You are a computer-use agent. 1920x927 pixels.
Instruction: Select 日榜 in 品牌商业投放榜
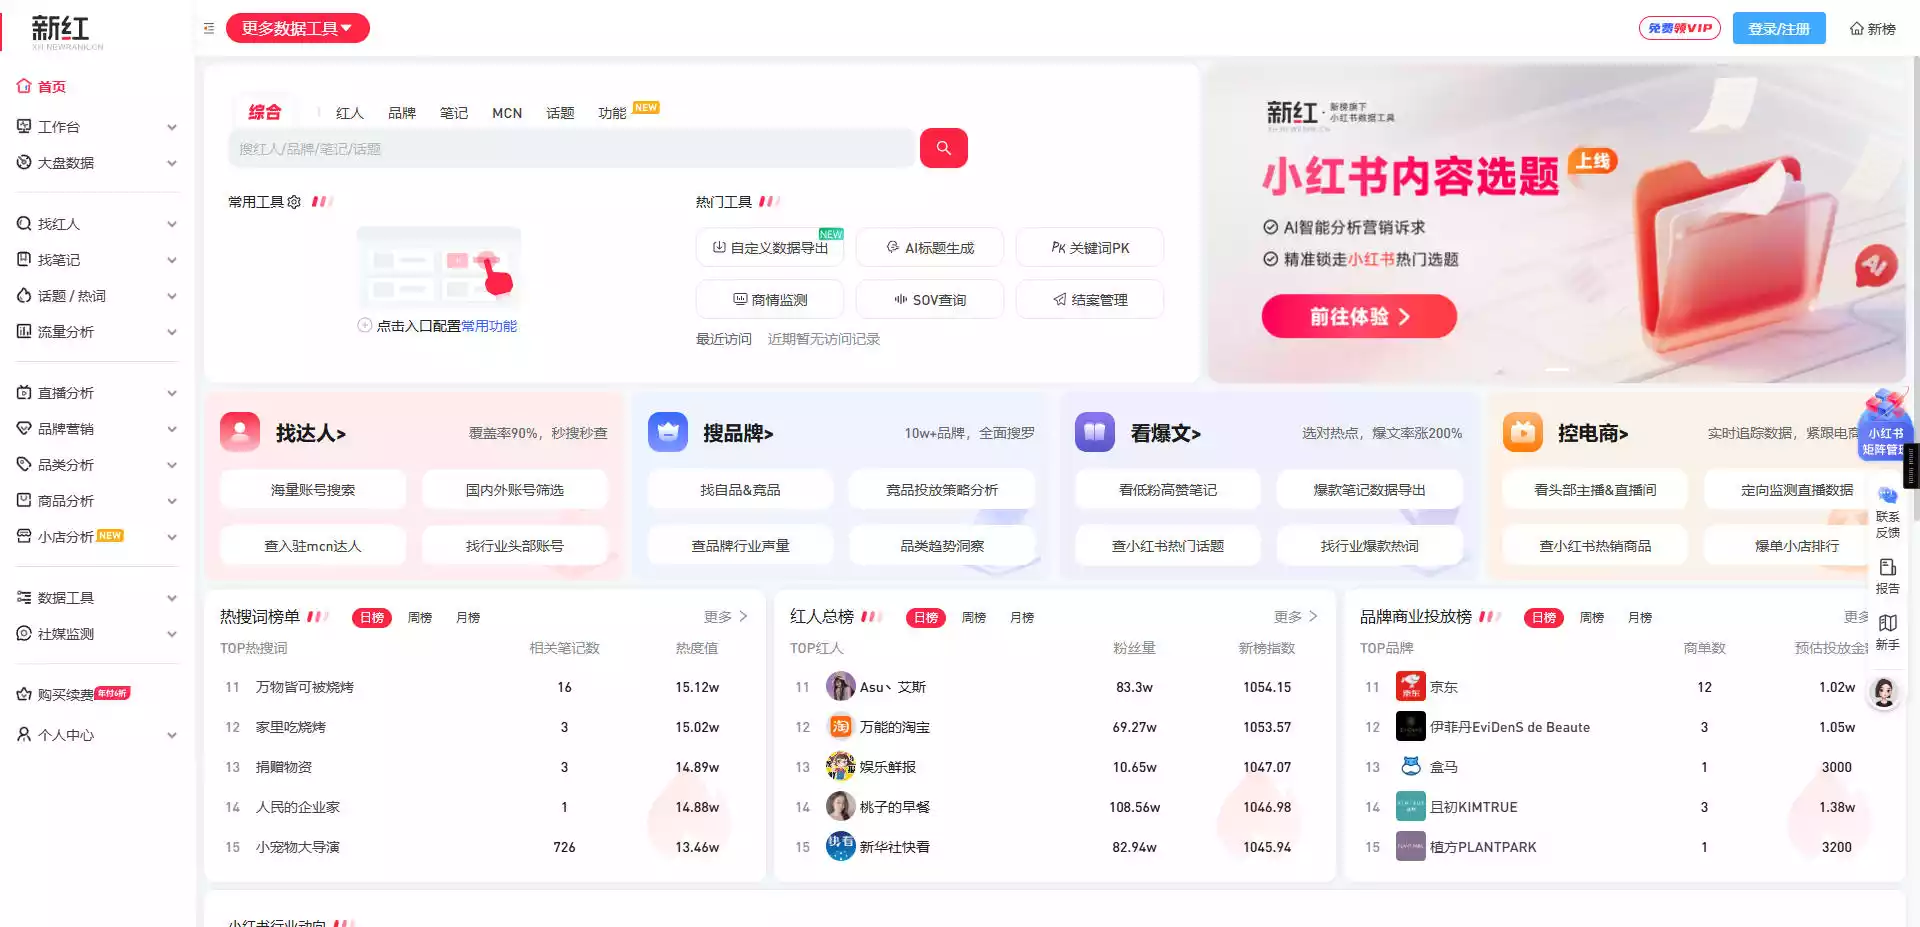(x=1544, y=618)
